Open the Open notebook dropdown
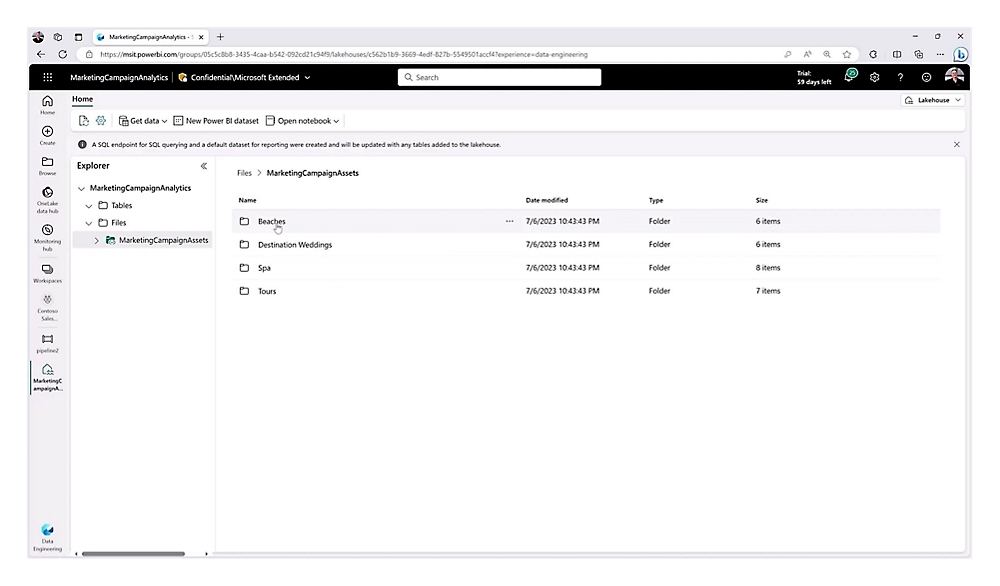 pyautogui.click(x=302, y=121)
